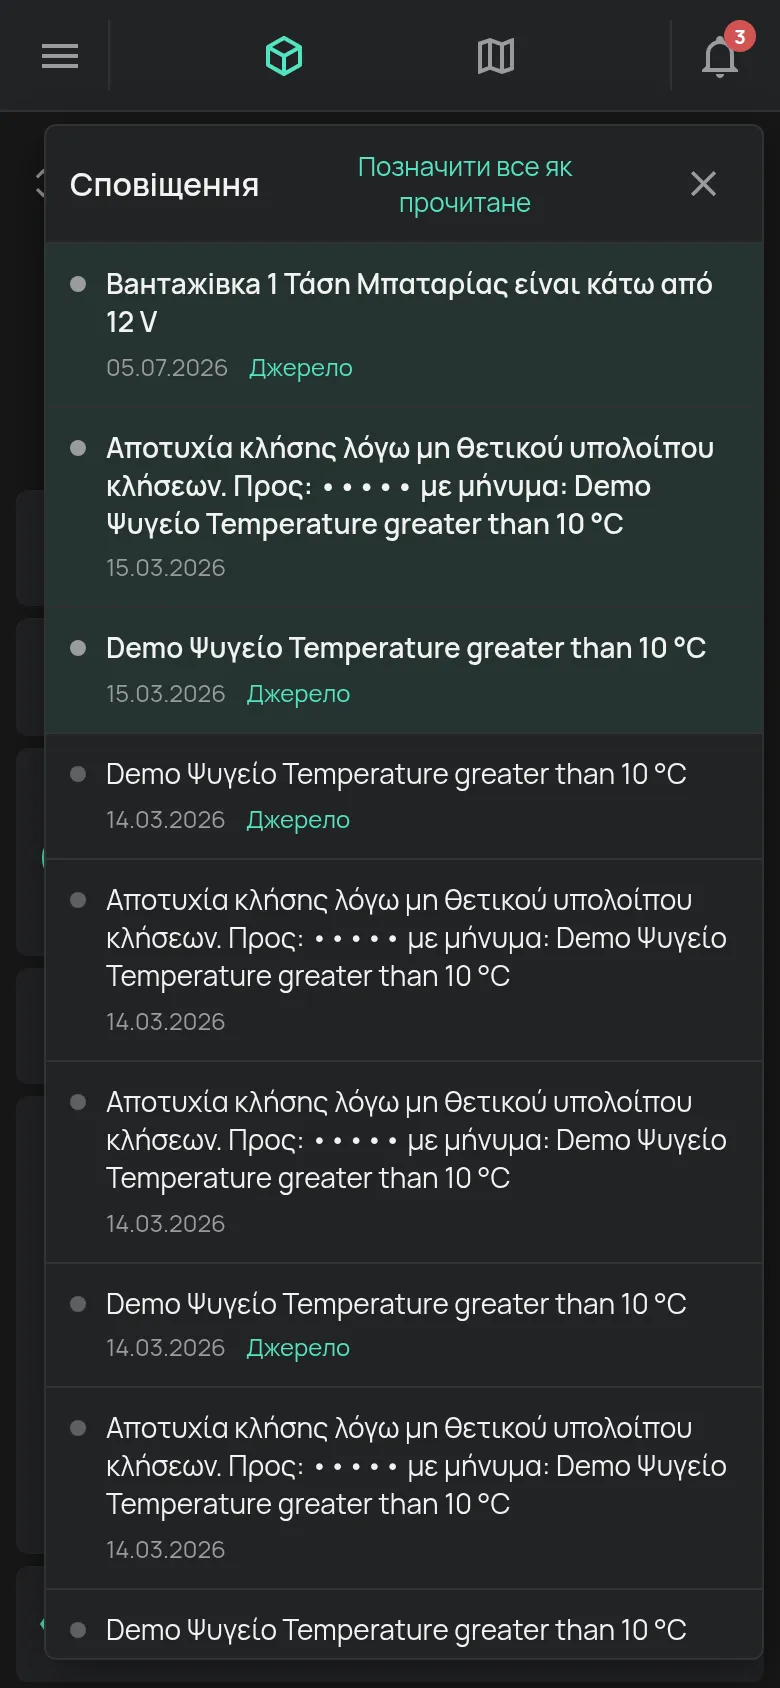Open Джерело link for 15.03.2026 notification

299,694
